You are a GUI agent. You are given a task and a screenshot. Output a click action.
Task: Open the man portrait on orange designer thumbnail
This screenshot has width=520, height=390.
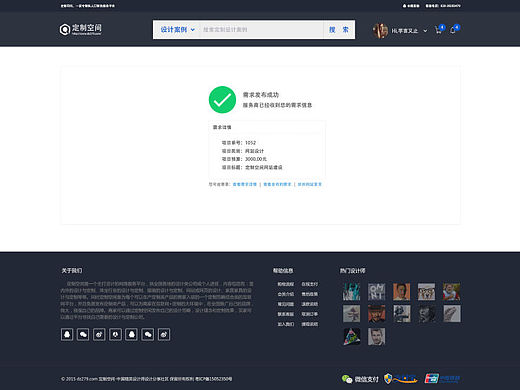click(402, 292)
